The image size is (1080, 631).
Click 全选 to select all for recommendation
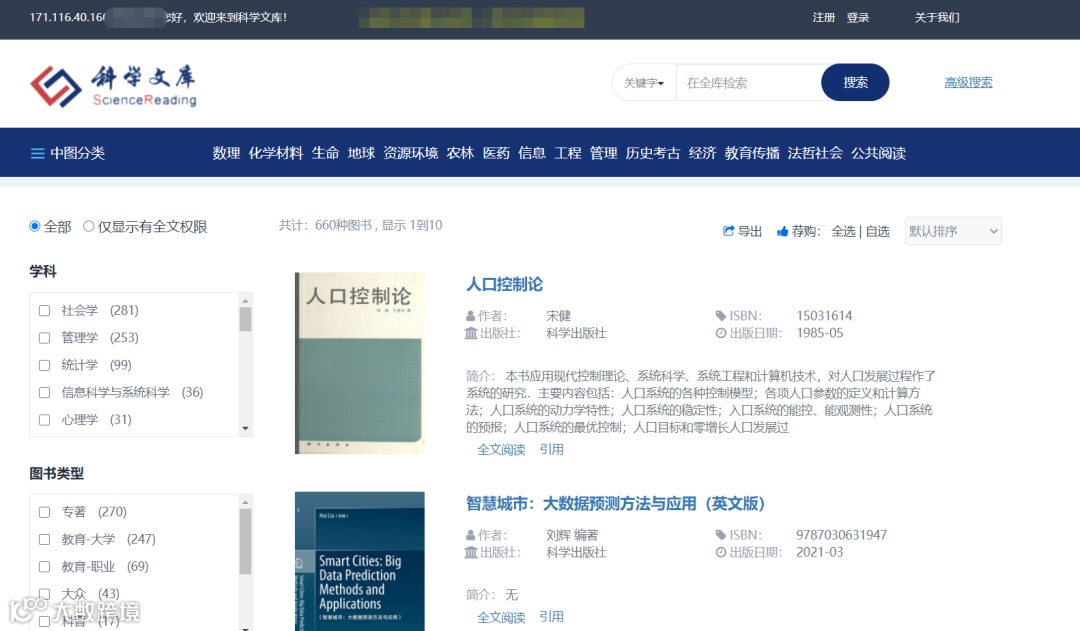843,231
